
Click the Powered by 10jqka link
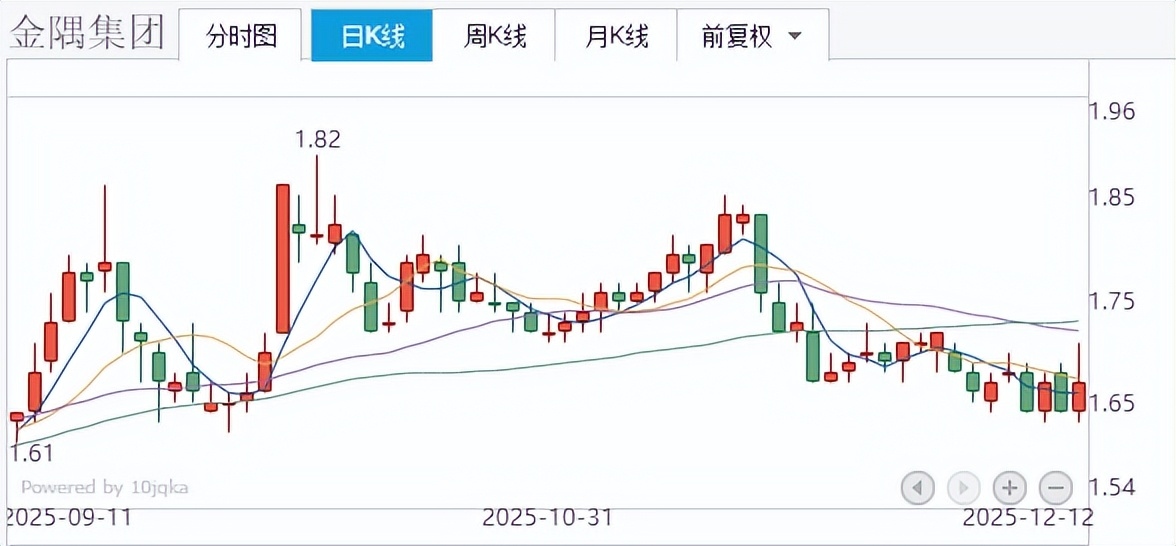pyautogui.click(x=105, y=488)
